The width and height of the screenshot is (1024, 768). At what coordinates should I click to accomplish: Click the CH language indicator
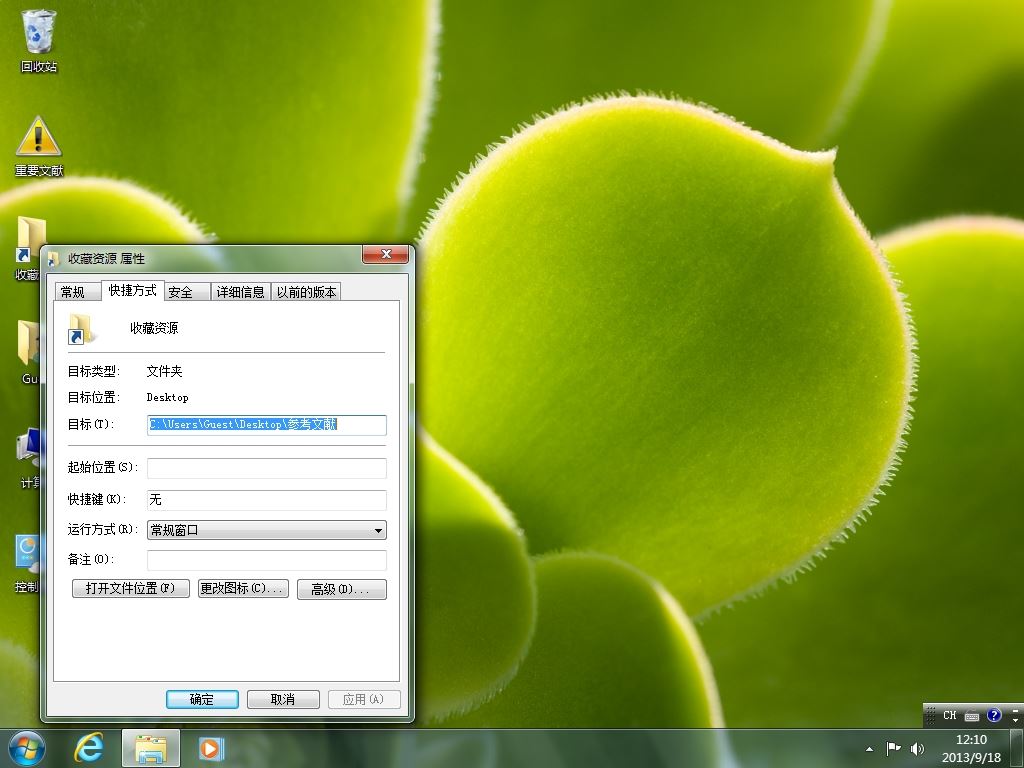pos(950,715)
